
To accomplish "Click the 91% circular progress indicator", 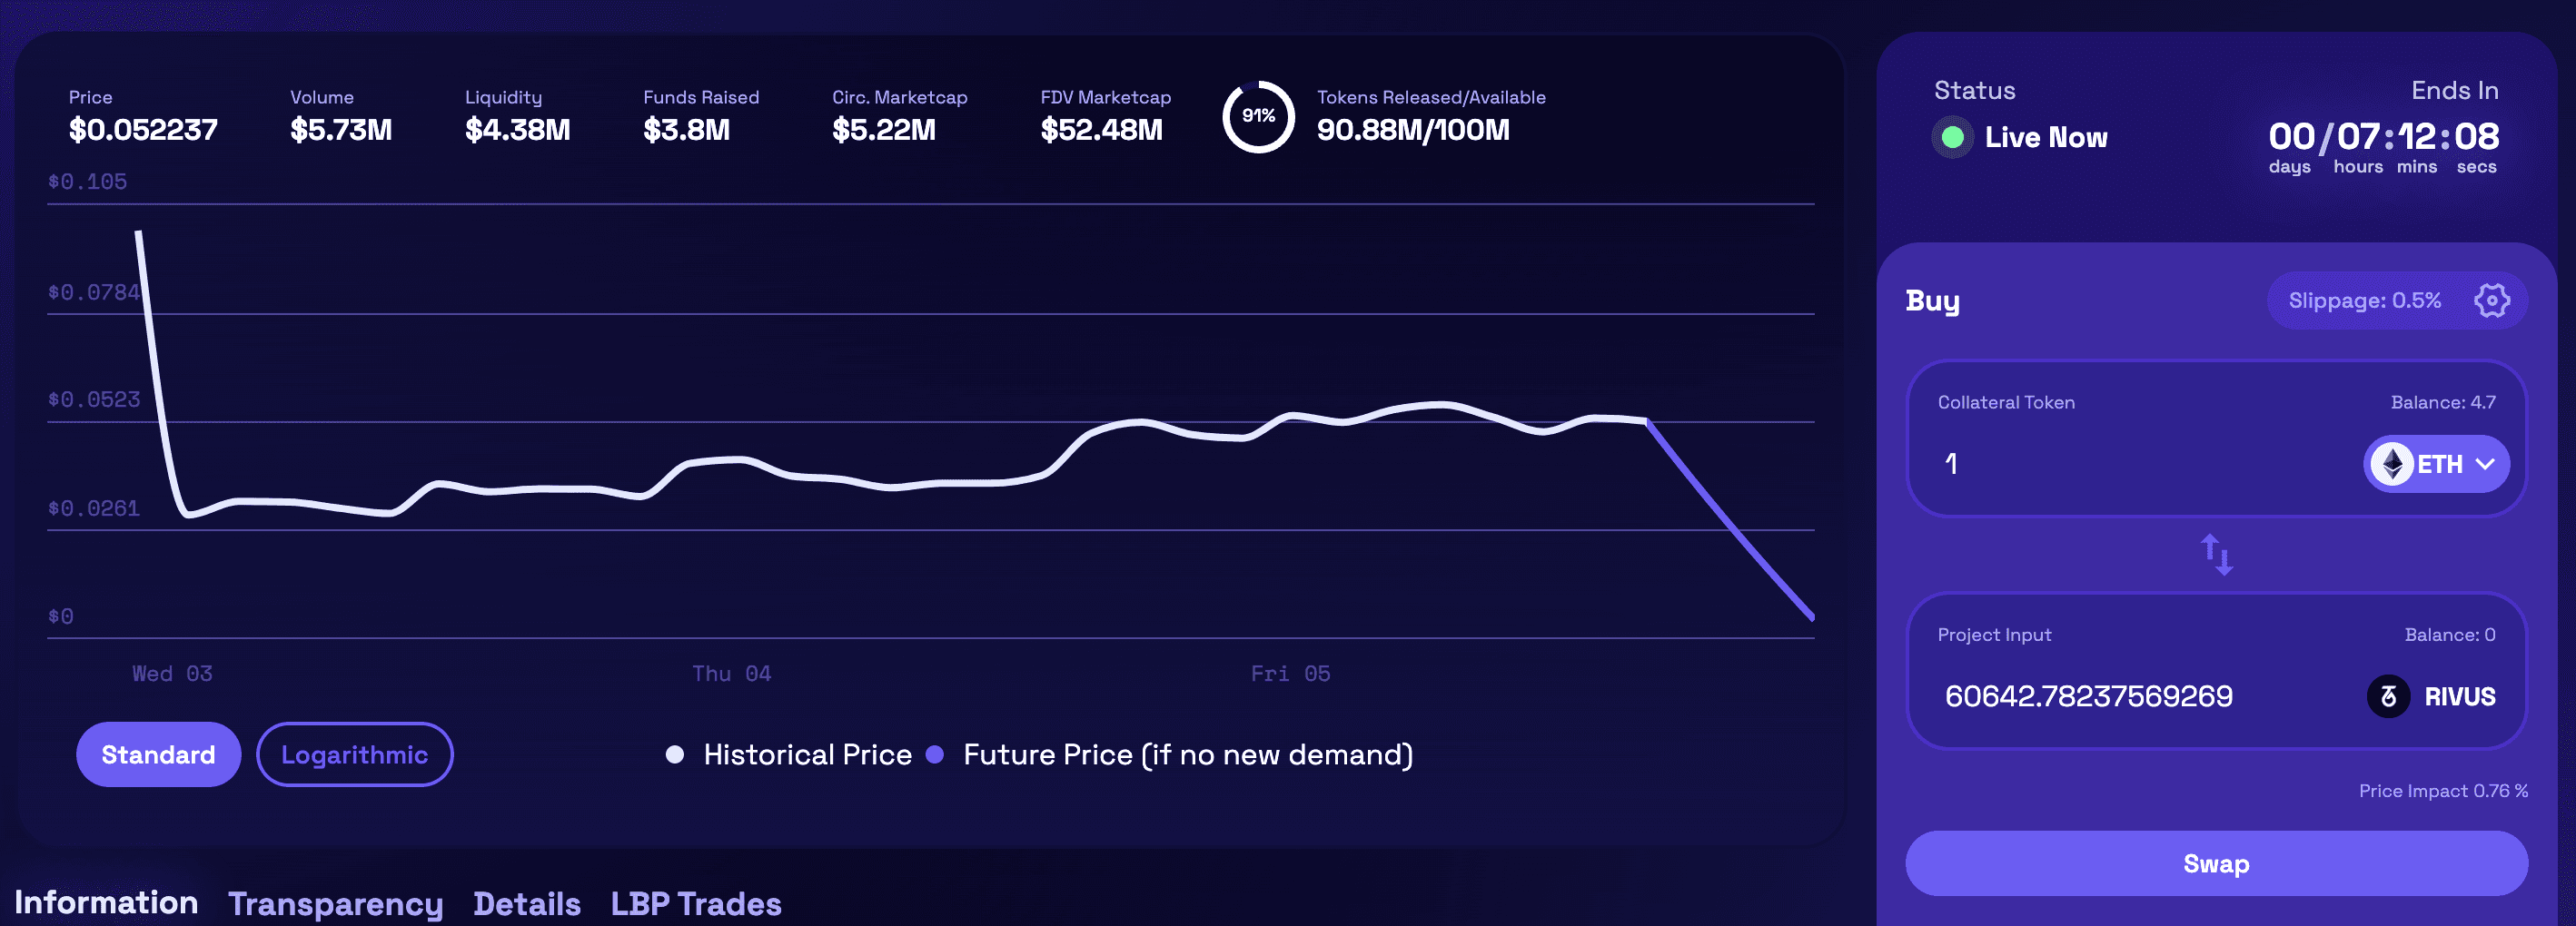I will 1258,116.
